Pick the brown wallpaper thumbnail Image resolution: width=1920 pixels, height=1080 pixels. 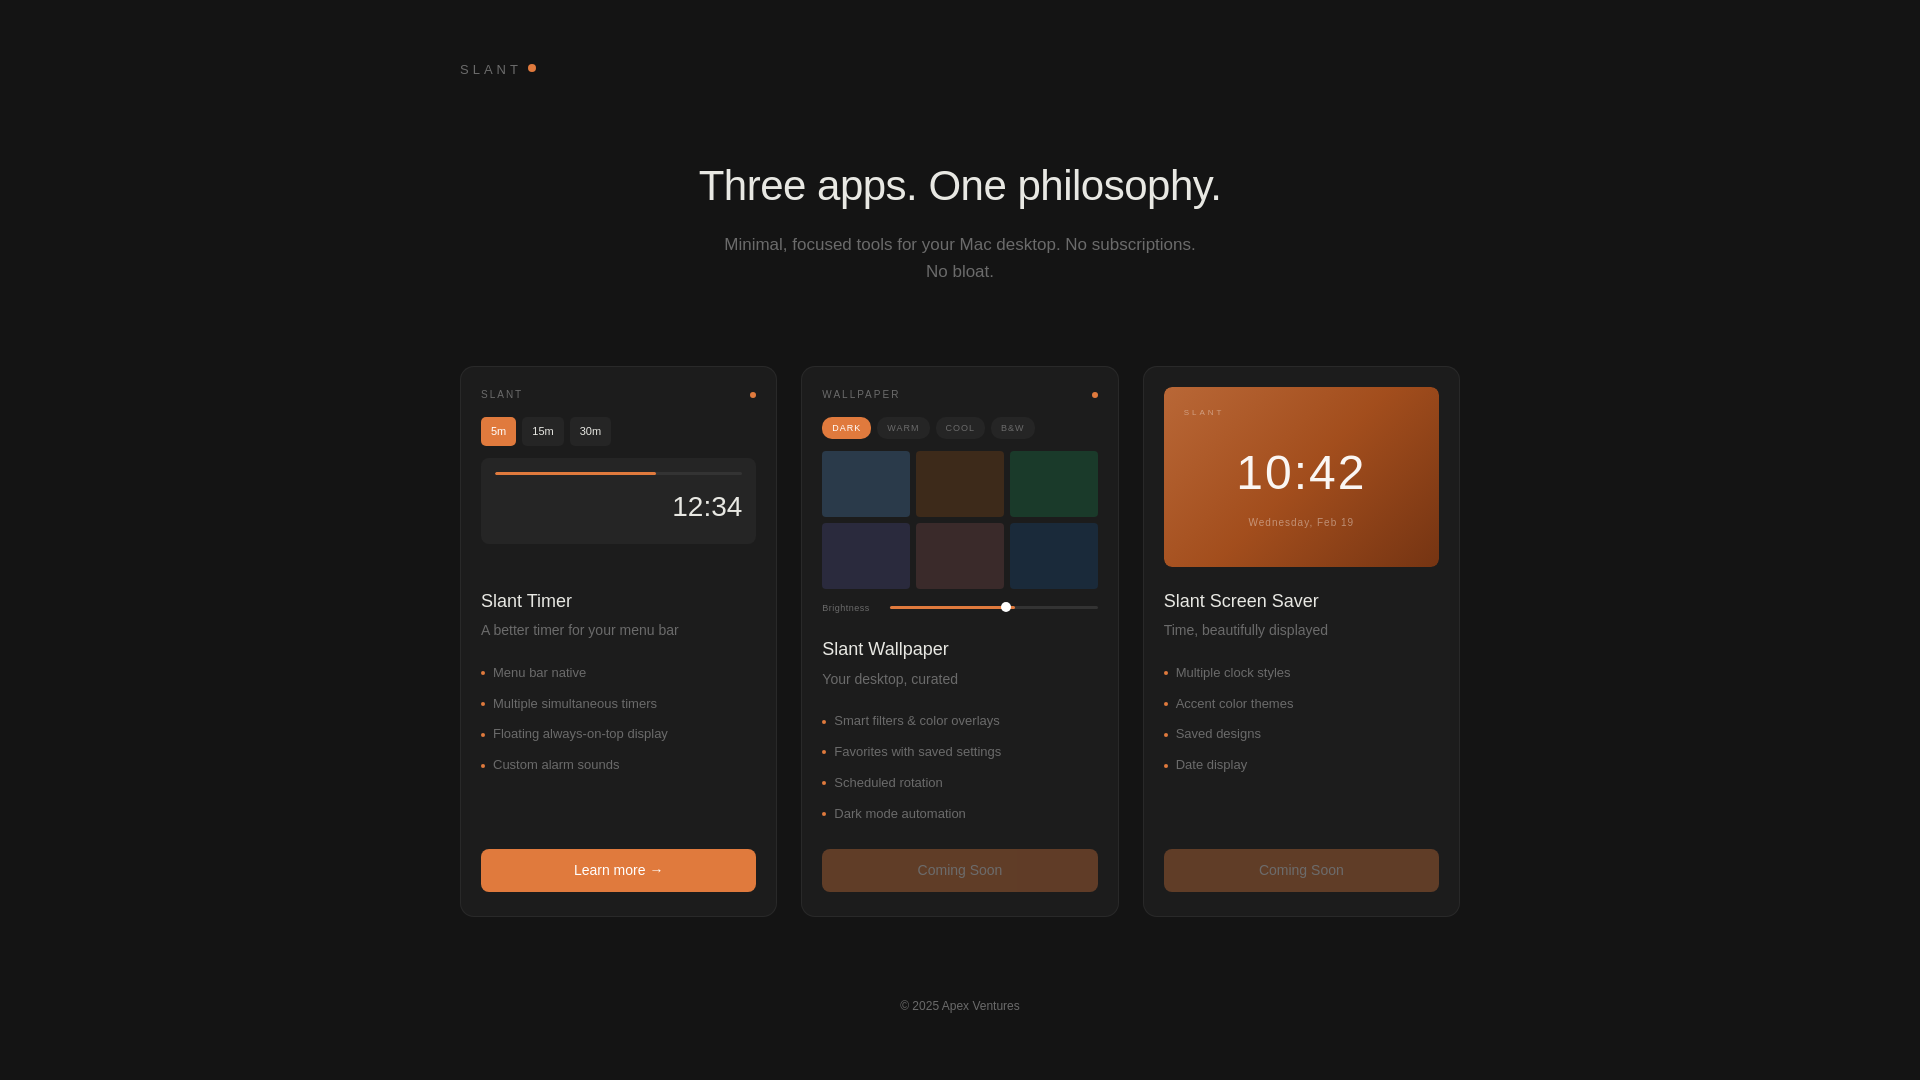pos(960,484)
